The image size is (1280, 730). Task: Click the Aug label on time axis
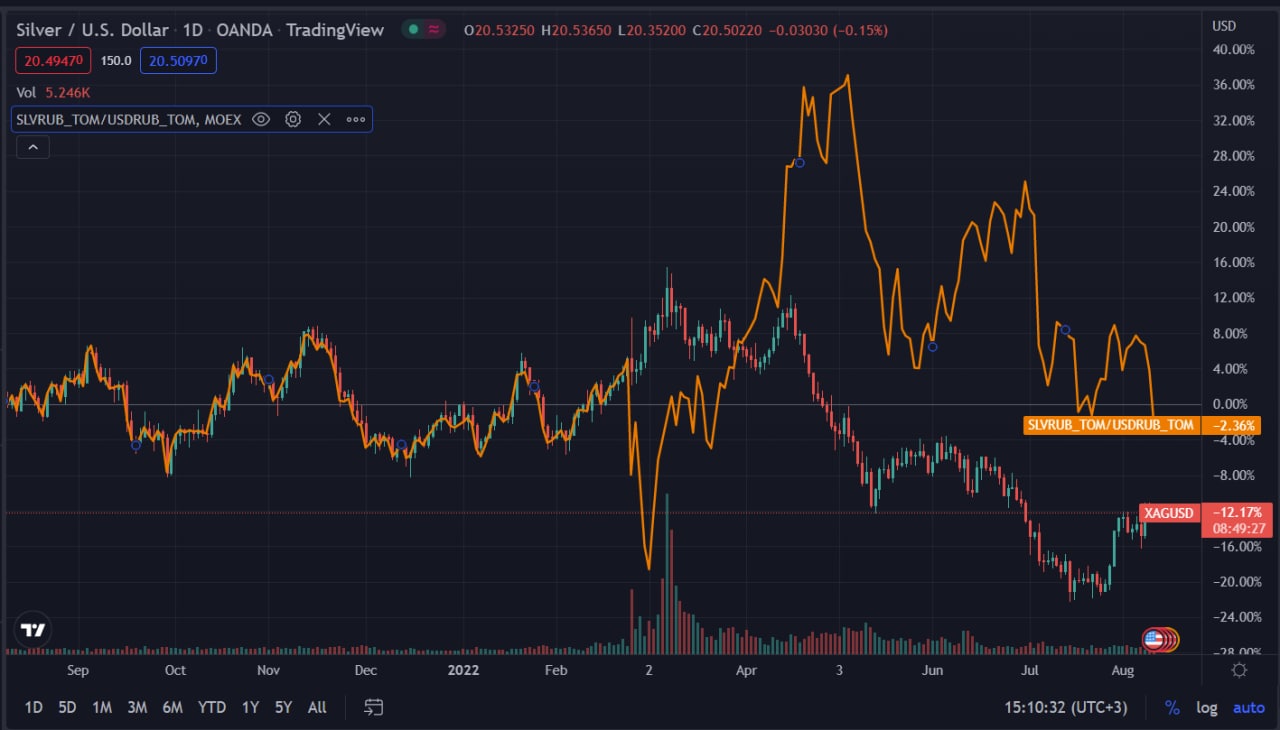(1123, 670)
